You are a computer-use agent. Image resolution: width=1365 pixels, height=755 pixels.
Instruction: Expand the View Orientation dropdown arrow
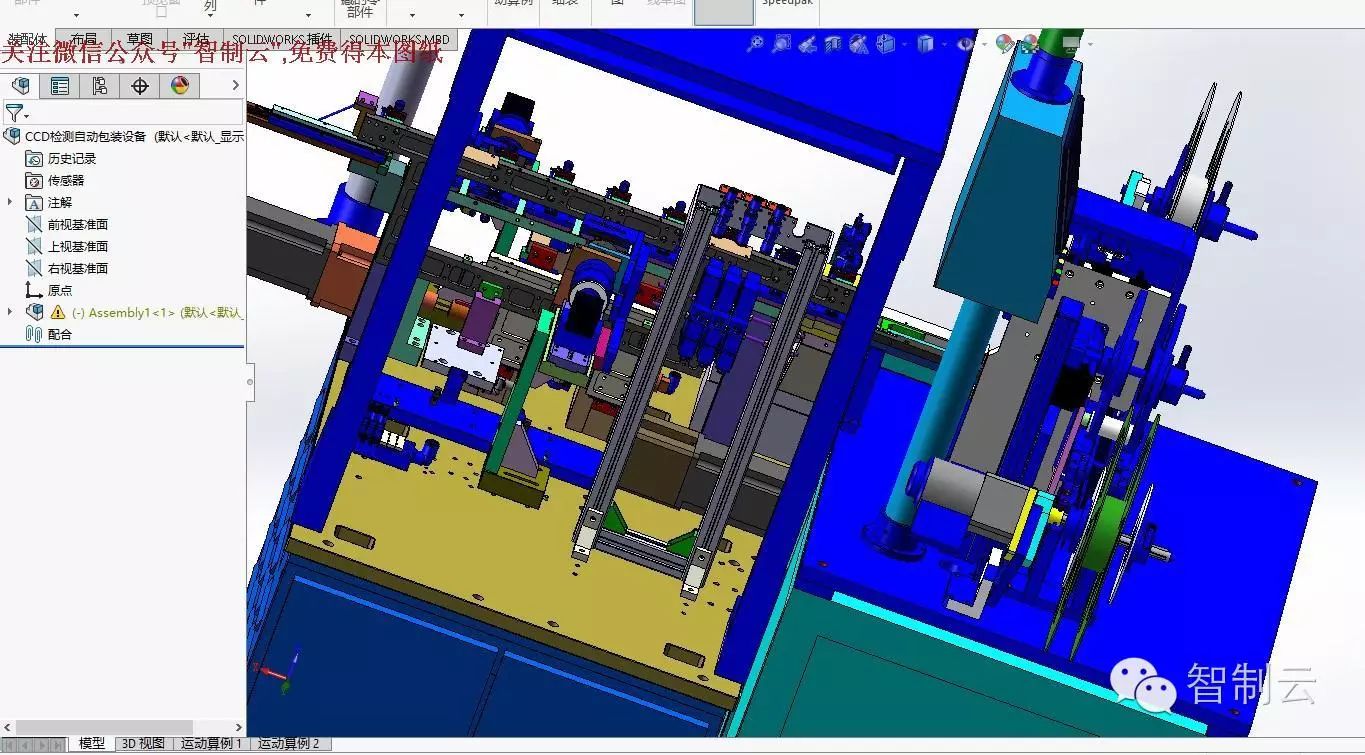tap(903, 44)
